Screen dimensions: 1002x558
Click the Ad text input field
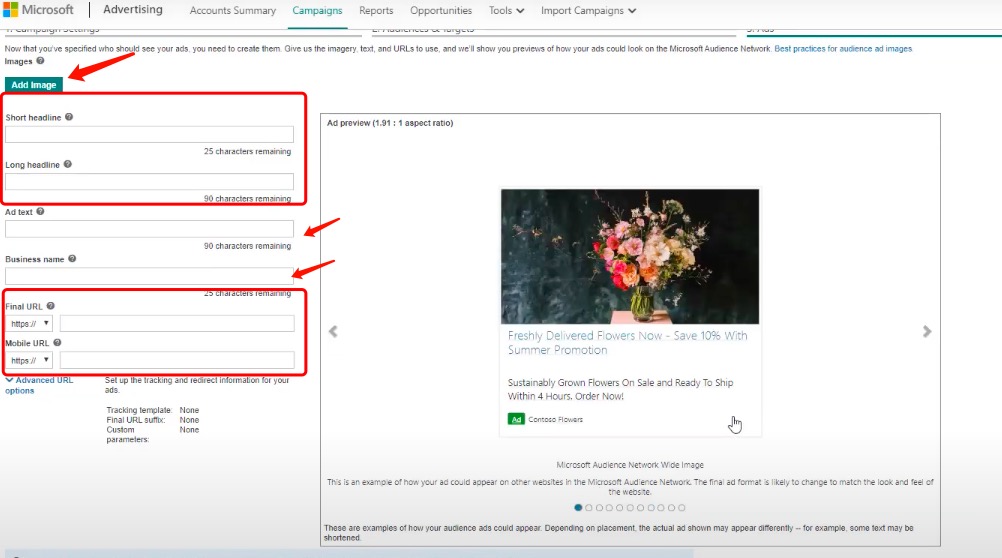(x=150, y=229)
